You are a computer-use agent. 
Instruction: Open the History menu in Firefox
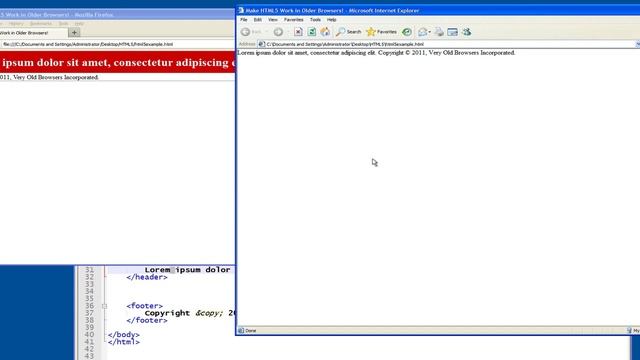pos(16,24)
